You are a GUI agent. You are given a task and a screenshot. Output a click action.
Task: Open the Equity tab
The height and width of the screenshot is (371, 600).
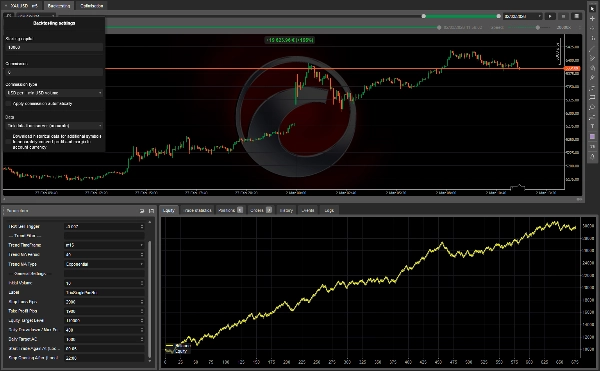[x=168, y=210]
